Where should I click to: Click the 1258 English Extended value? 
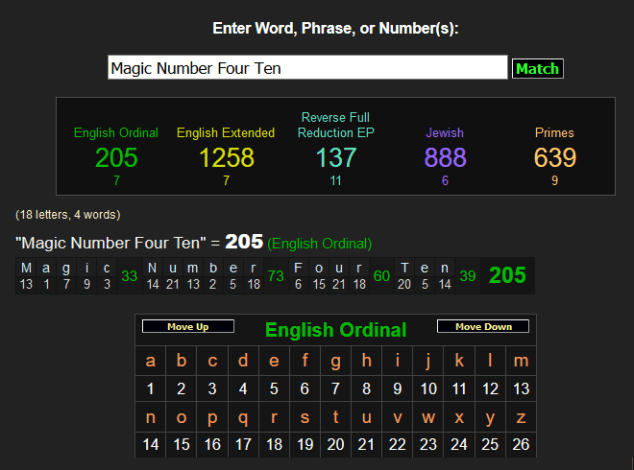(x=226, y=158)
